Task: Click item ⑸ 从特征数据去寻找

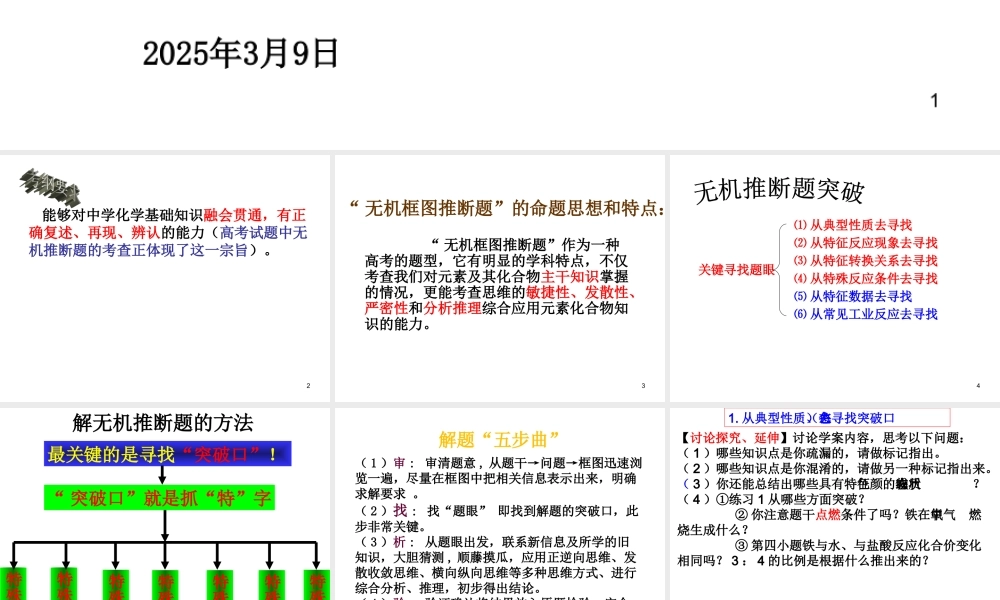Action: pos(853,296)
